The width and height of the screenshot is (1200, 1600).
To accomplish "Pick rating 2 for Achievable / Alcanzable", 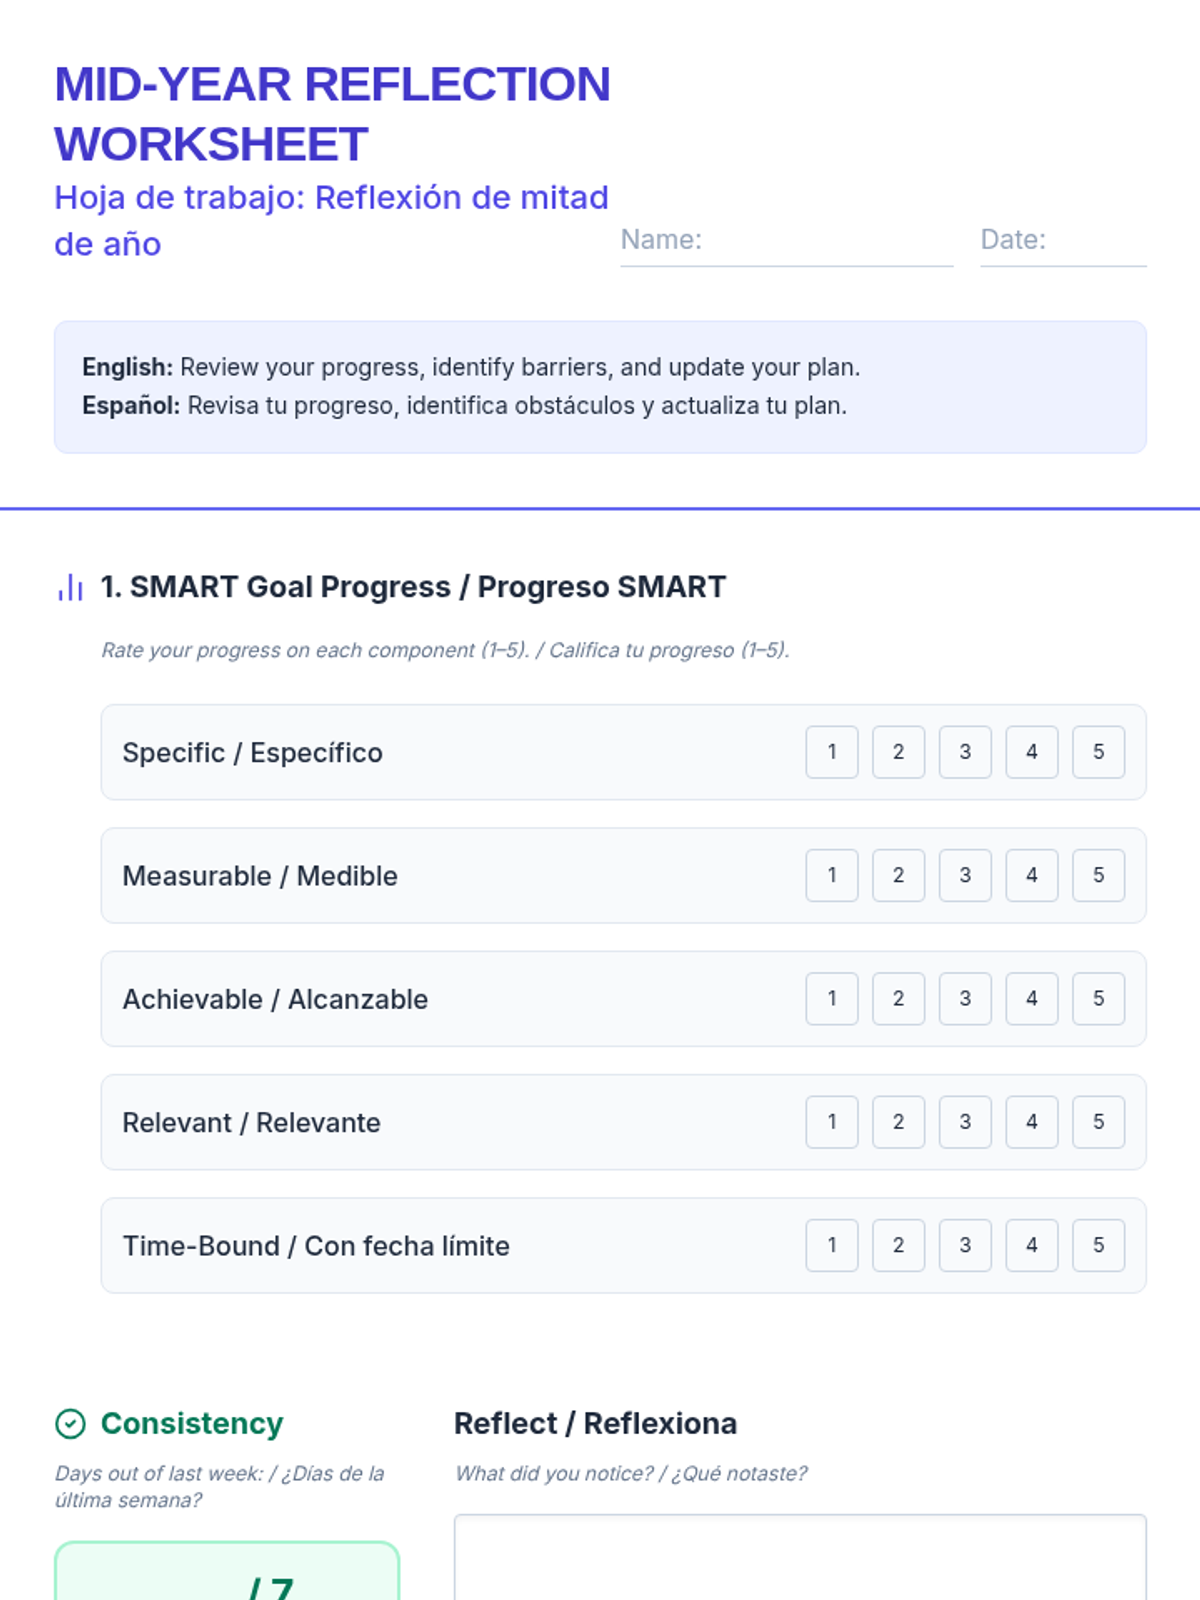I will point(898,998).
